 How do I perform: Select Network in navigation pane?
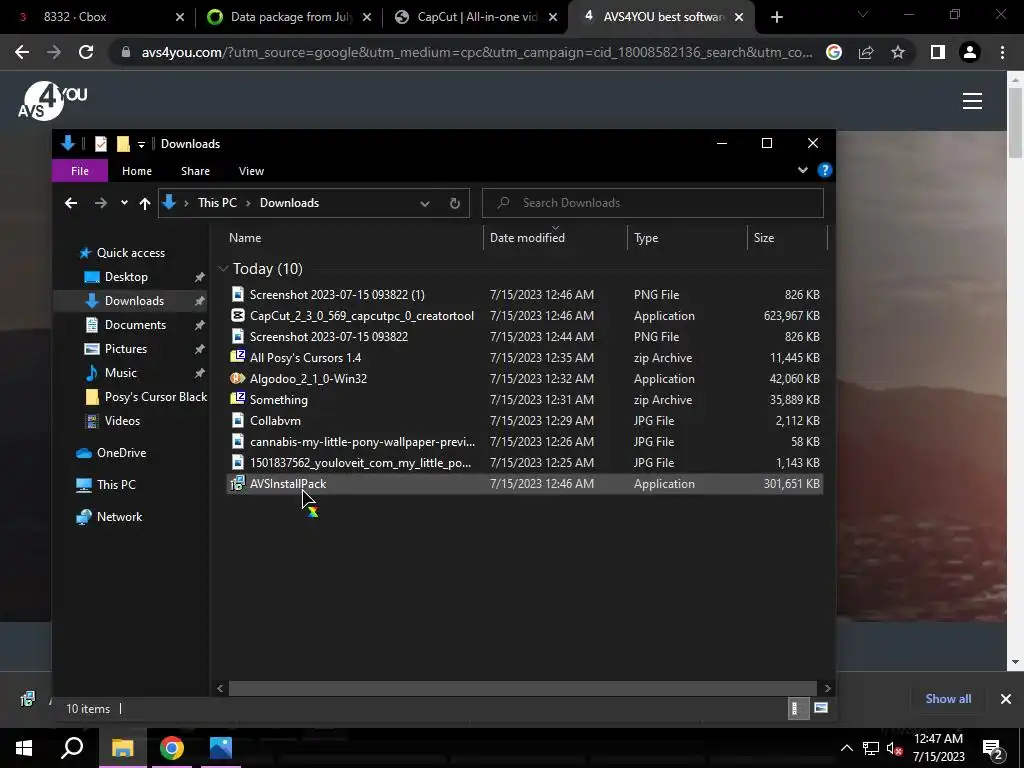120,517
